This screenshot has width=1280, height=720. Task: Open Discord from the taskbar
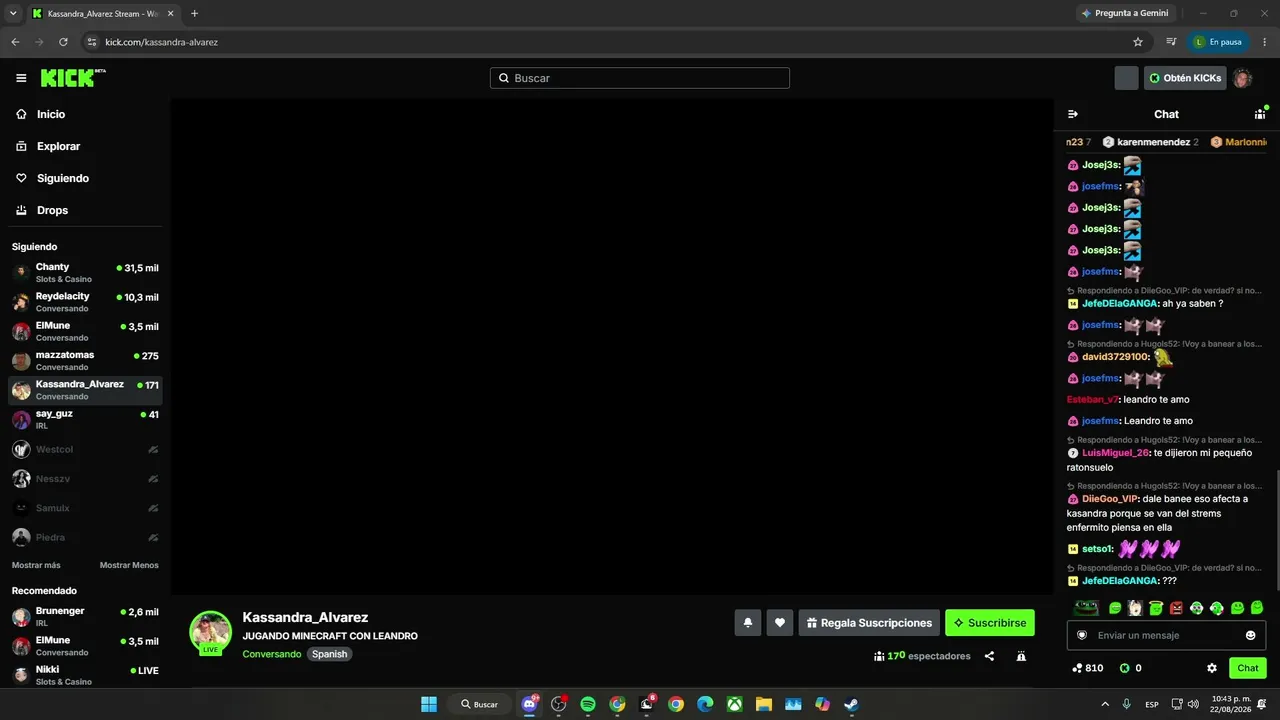tap(529, 704)
